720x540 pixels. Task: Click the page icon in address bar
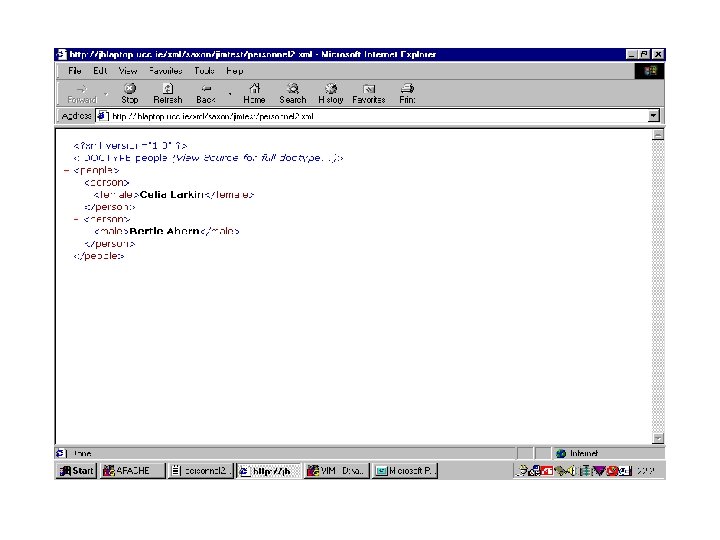(102, 116)
